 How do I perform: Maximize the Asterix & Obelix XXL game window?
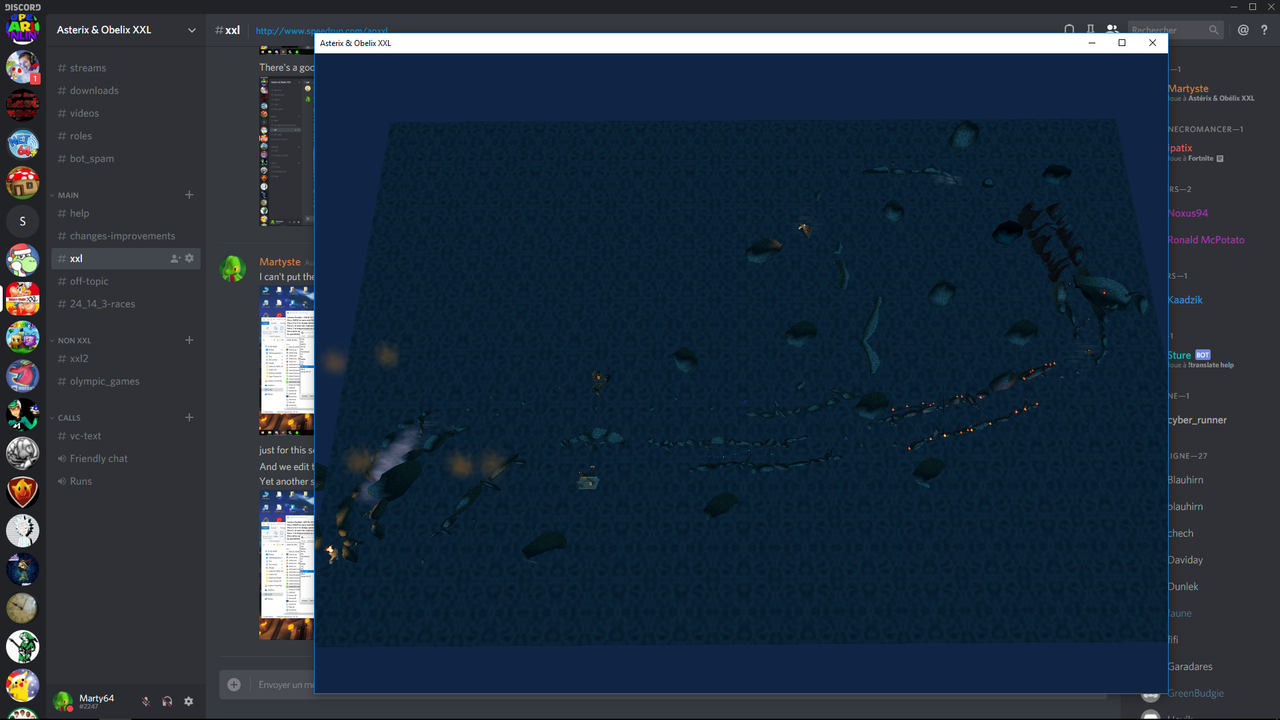click(x=1122, y=43)
